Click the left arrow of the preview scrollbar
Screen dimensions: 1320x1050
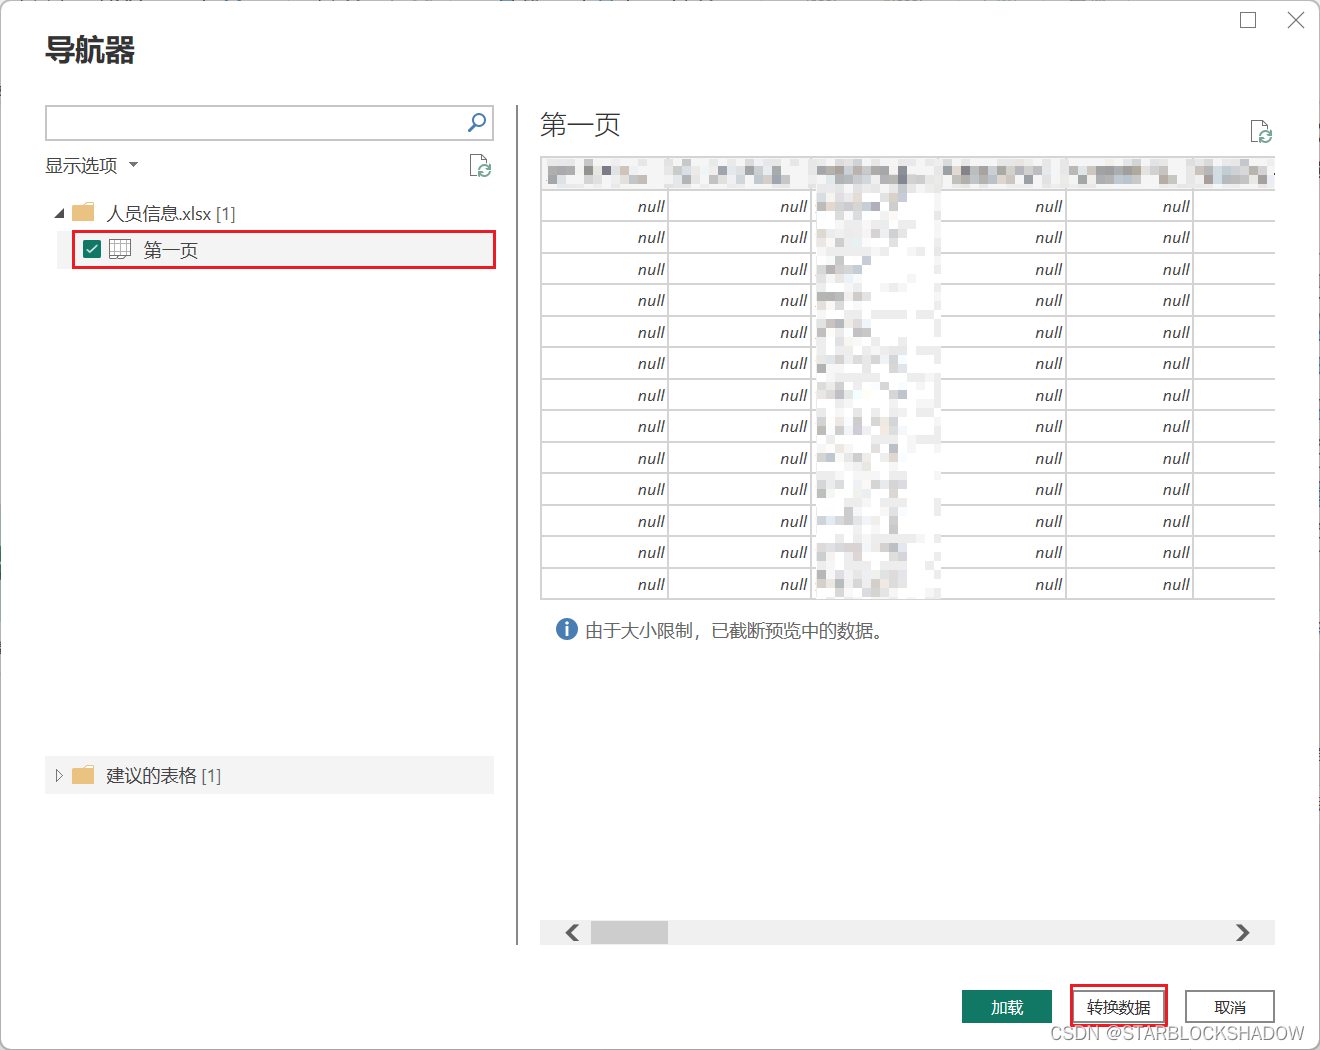coord(572,932)
